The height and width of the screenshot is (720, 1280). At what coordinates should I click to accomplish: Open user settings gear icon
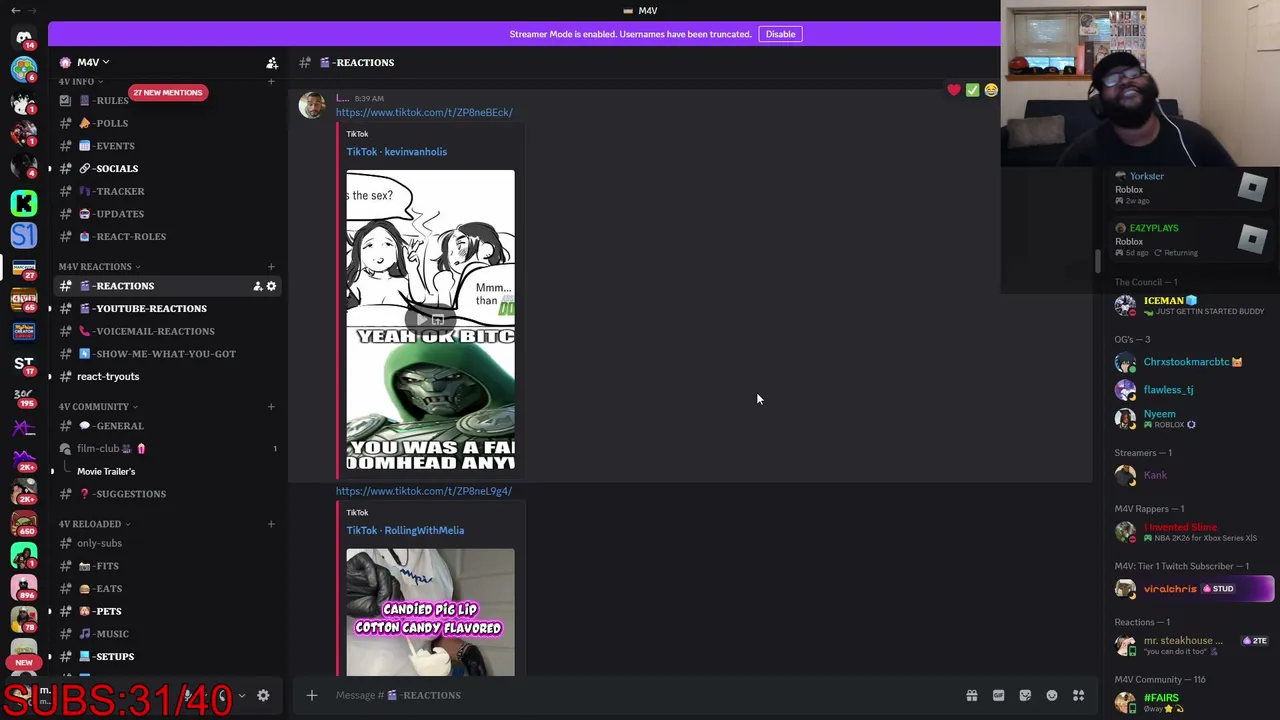[263, 695]
